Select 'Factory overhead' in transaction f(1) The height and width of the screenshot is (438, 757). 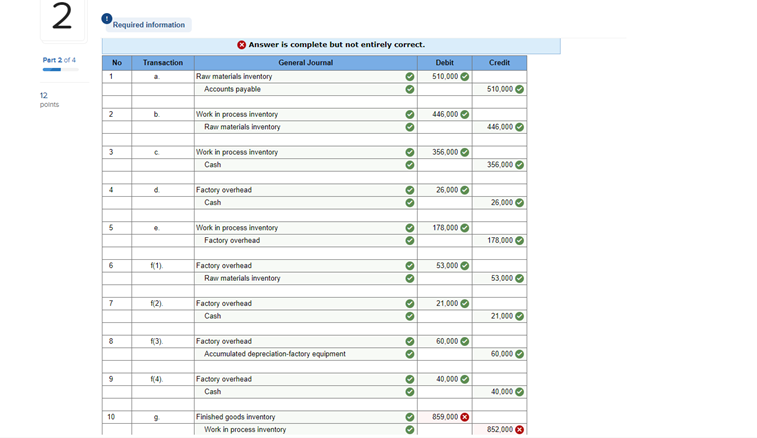(306, 266)
